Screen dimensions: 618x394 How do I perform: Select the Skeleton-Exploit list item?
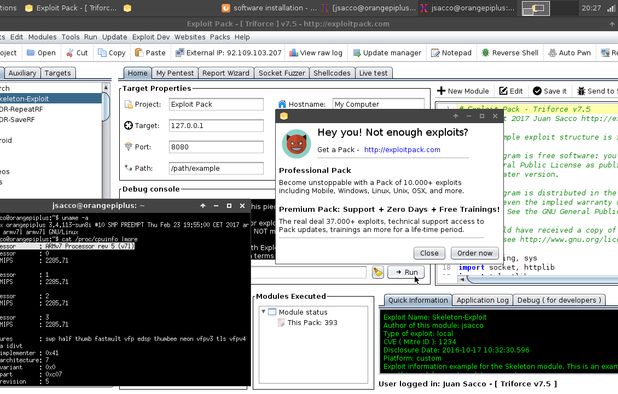pyautogui.click(x=50, y=98)
